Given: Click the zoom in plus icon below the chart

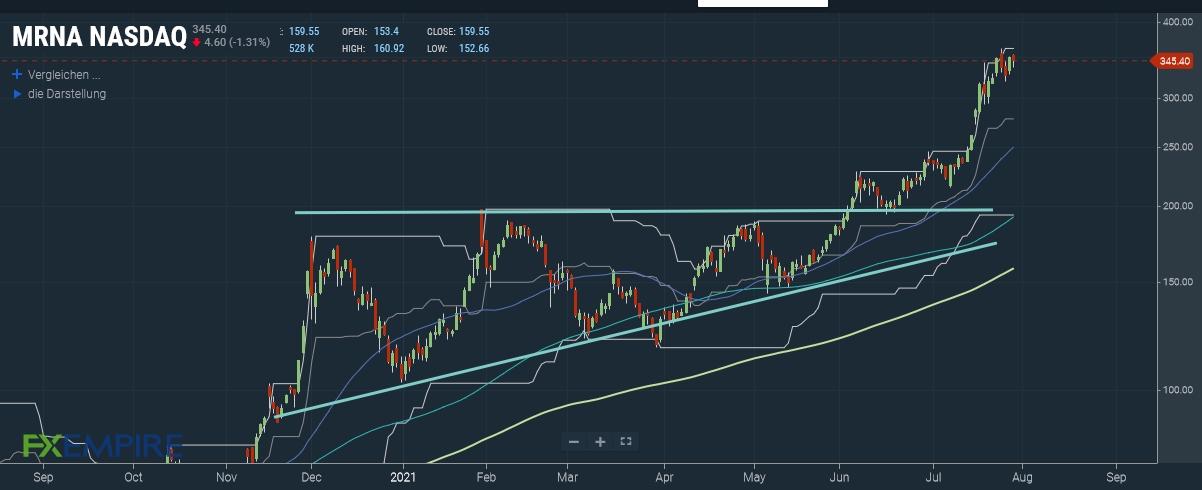Looking at the screenshot, I should (600, 441).
